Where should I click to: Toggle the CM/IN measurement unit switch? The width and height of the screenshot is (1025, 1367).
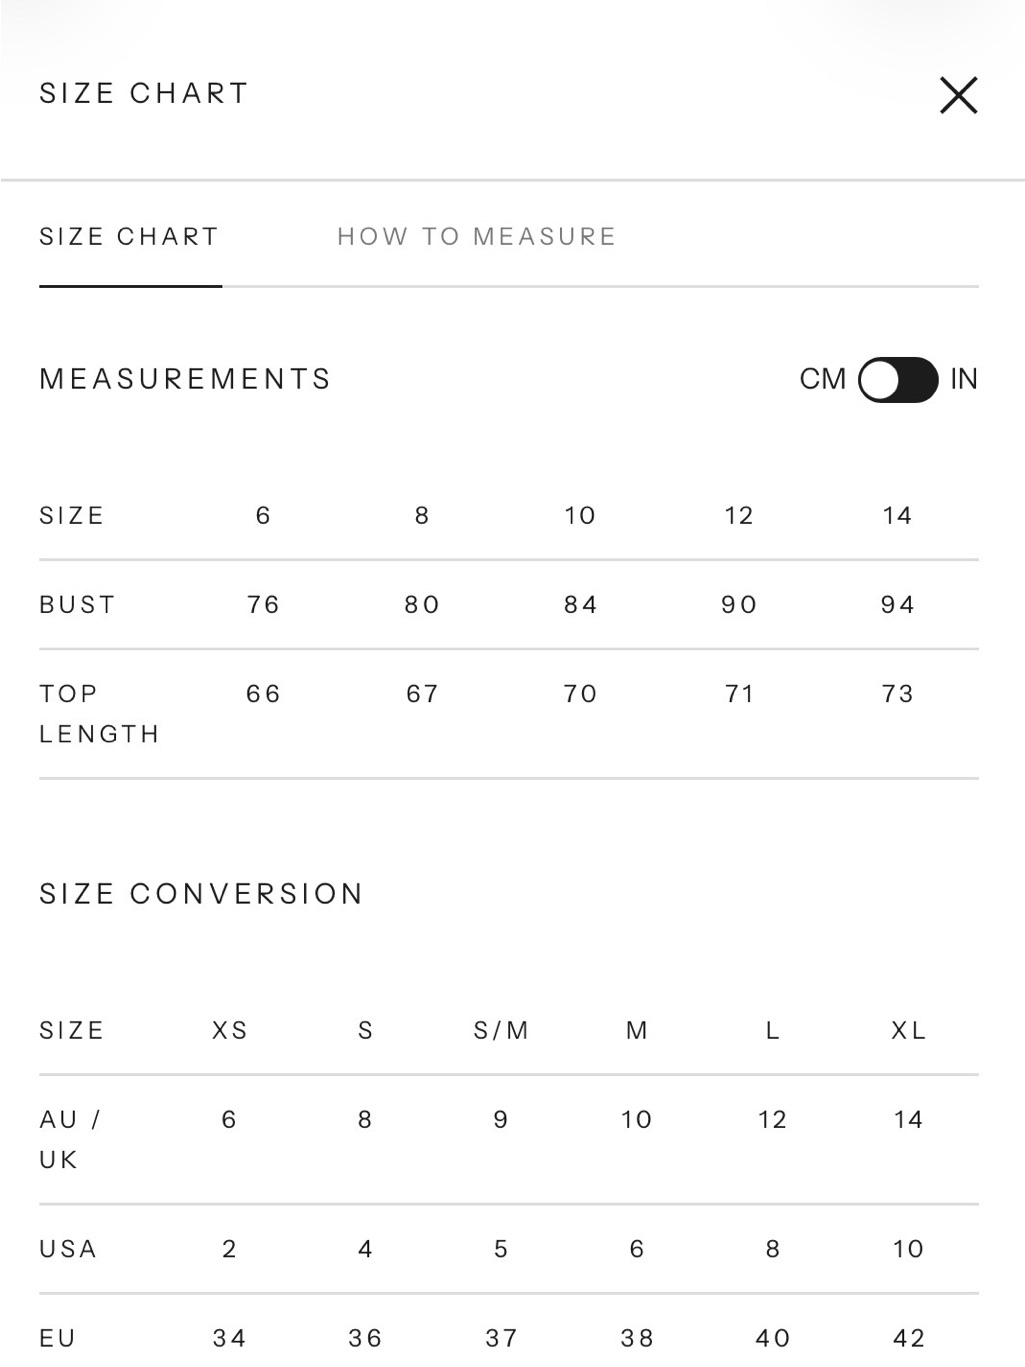coord(898,380)
